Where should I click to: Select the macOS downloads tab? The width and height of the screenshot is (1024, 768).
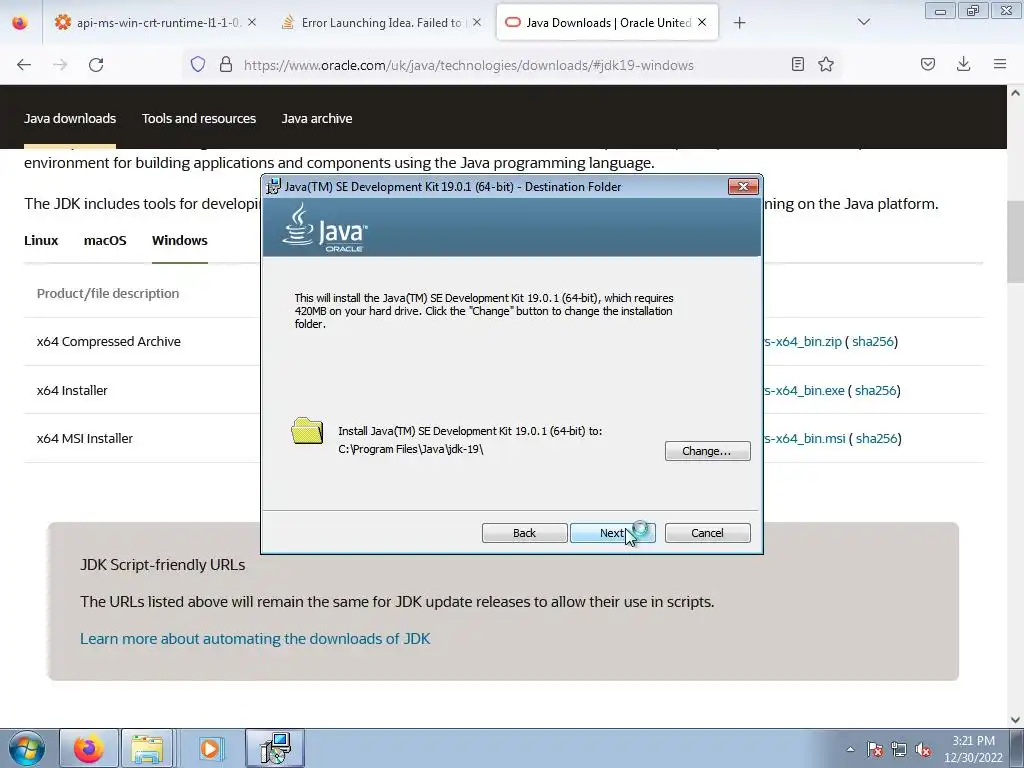pos(105,240)
